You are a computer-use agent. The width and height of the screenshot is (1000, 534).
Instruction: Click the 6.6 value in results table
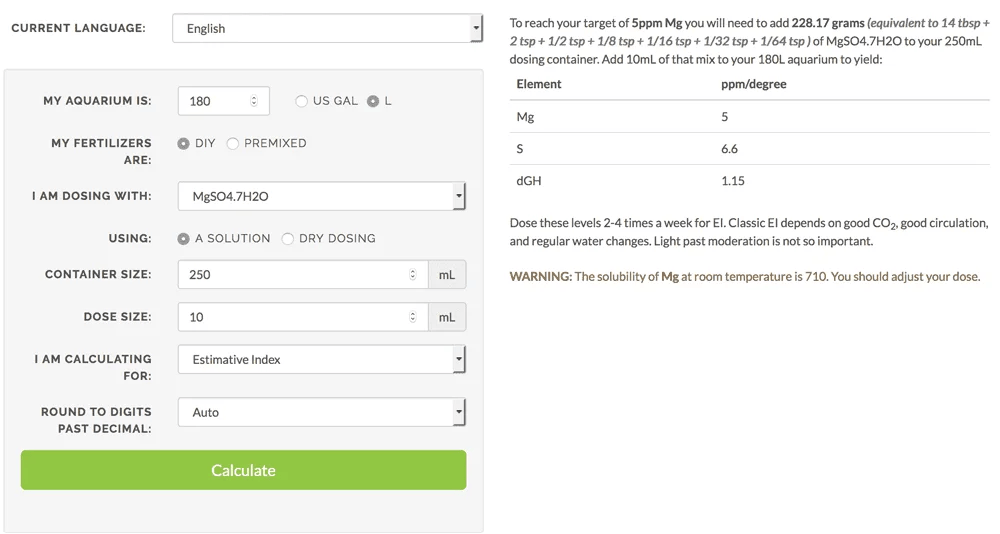click(730, 149)
